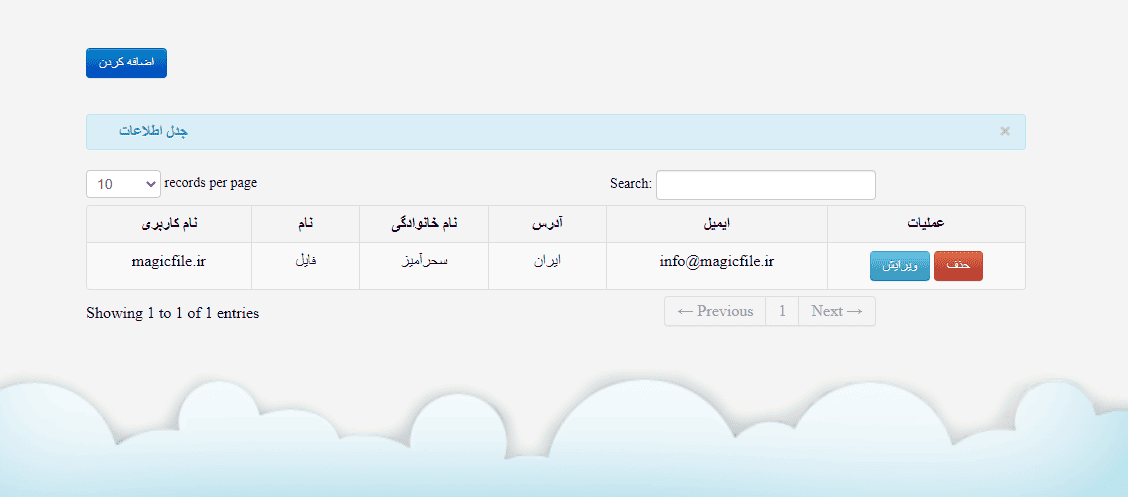Sort by the نام column header
Image resolution: width=1128 pixels, height=497 pixels.
[x=306, y=224]
